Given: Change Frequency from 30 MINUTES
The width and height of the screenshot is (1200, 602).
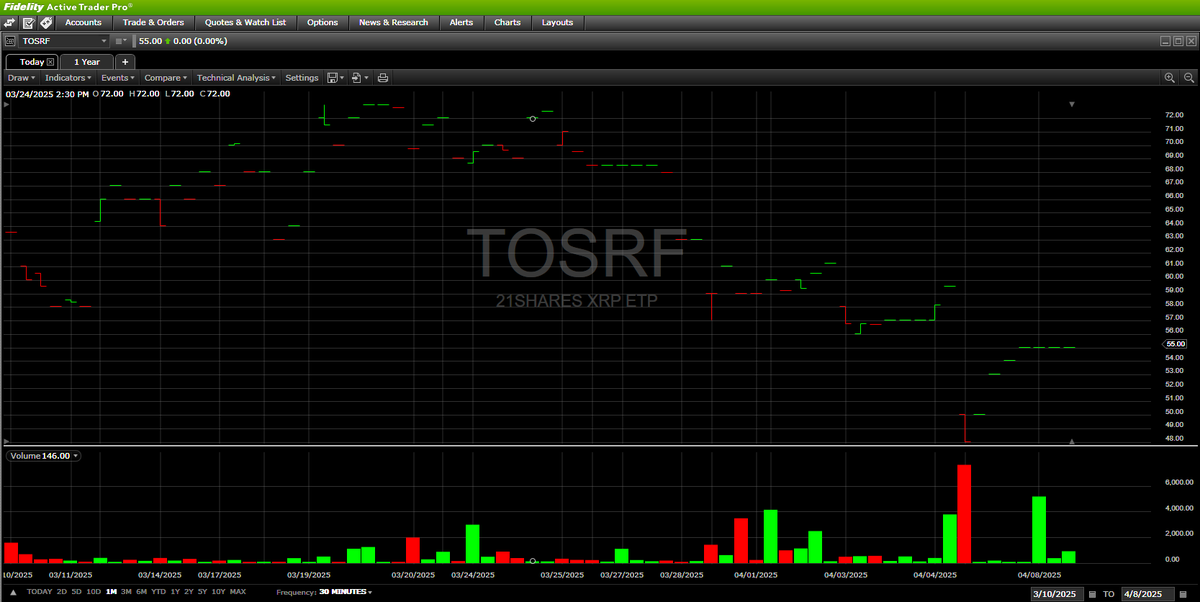Looking at the screenshot, I should [x=344, y=592].
